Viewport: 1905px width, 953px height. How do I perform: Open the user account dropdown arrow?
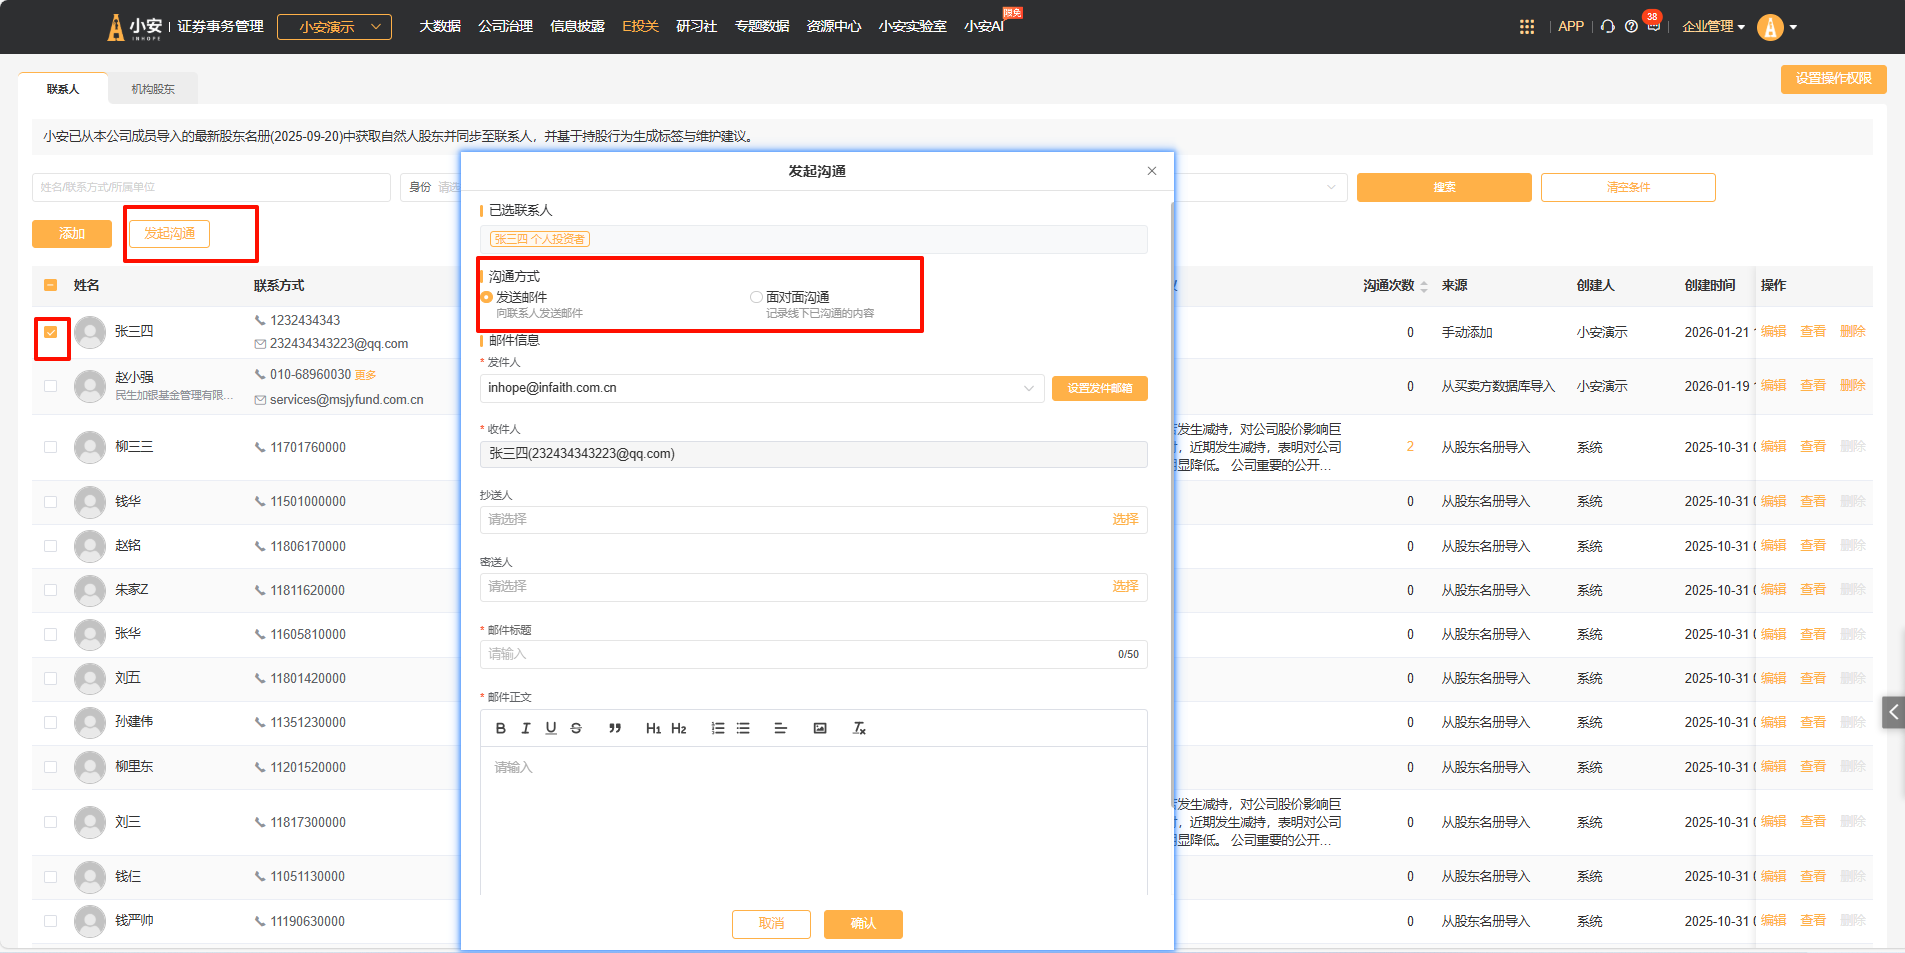pyautogui.click(x=1793, y=27)
